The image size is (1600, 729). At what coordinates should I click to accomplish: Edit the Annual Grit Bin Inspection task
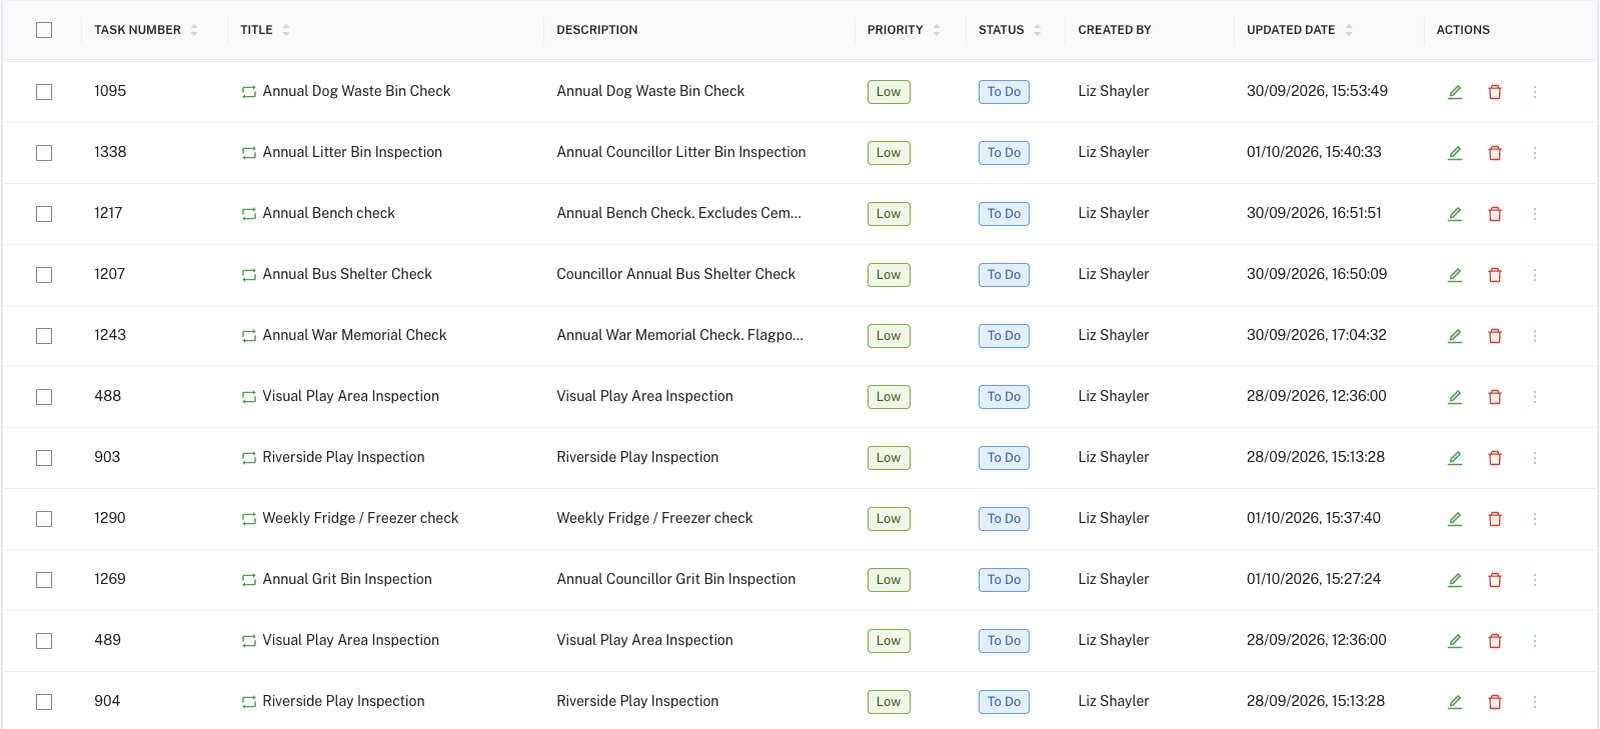tap(1455, 580)
